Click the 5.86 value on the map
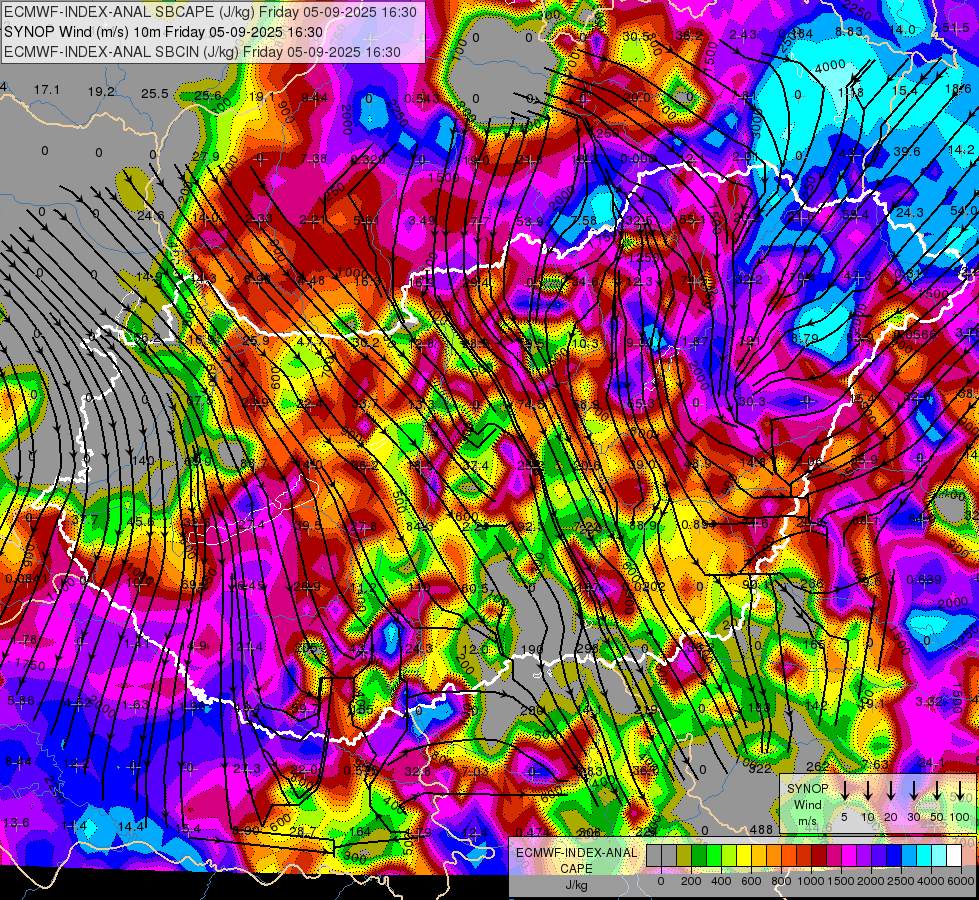979x900 pixels. point(21,701)
